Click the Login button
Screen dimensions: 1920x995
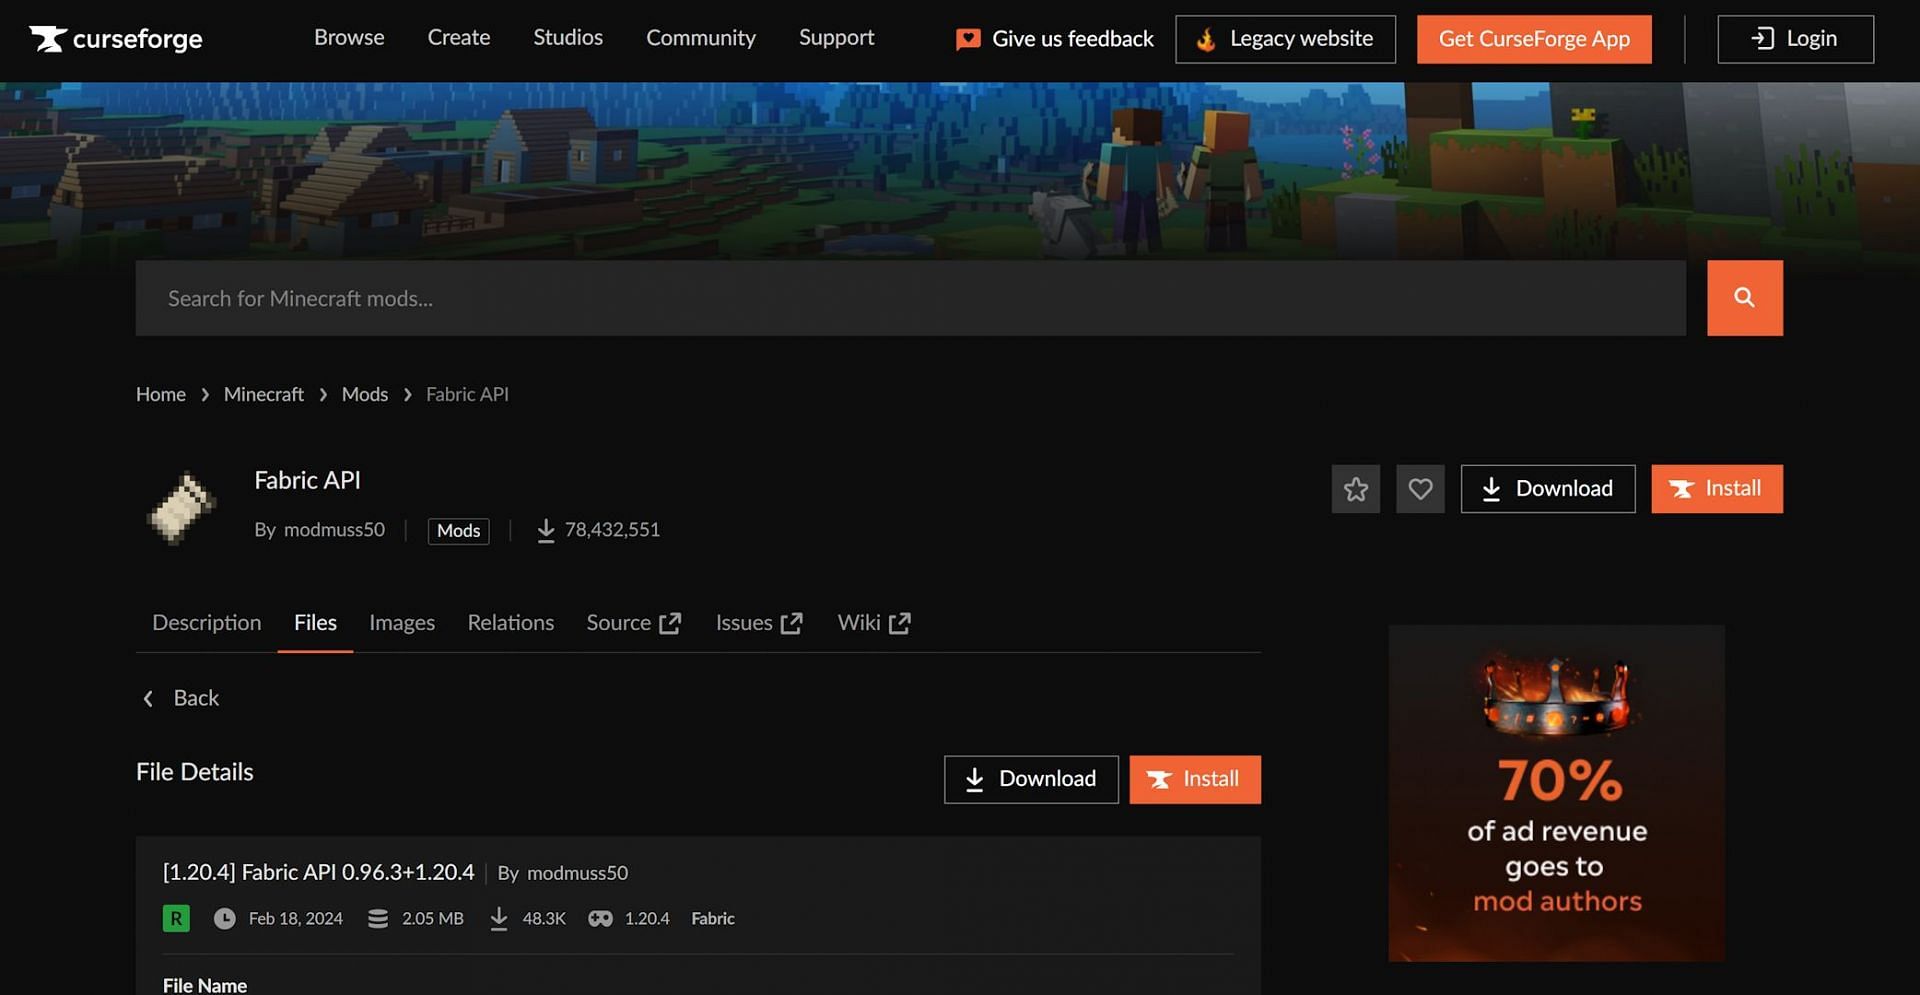1795,39
